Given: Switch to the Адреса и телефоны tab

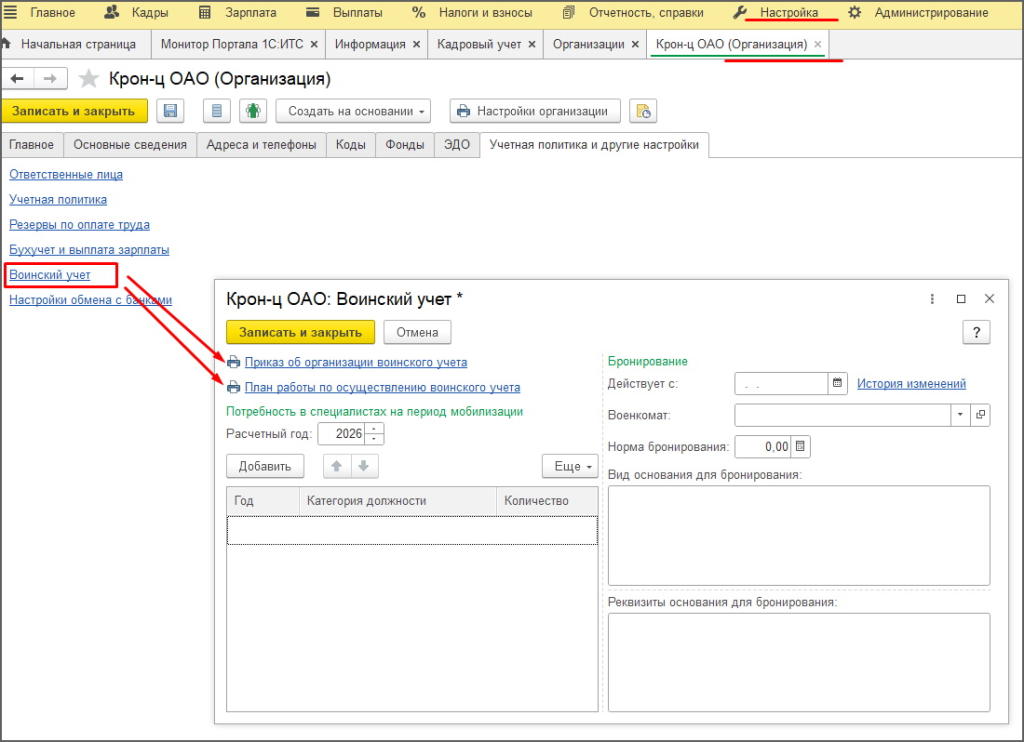Looking at the screenshot, I should pos(261,145).
